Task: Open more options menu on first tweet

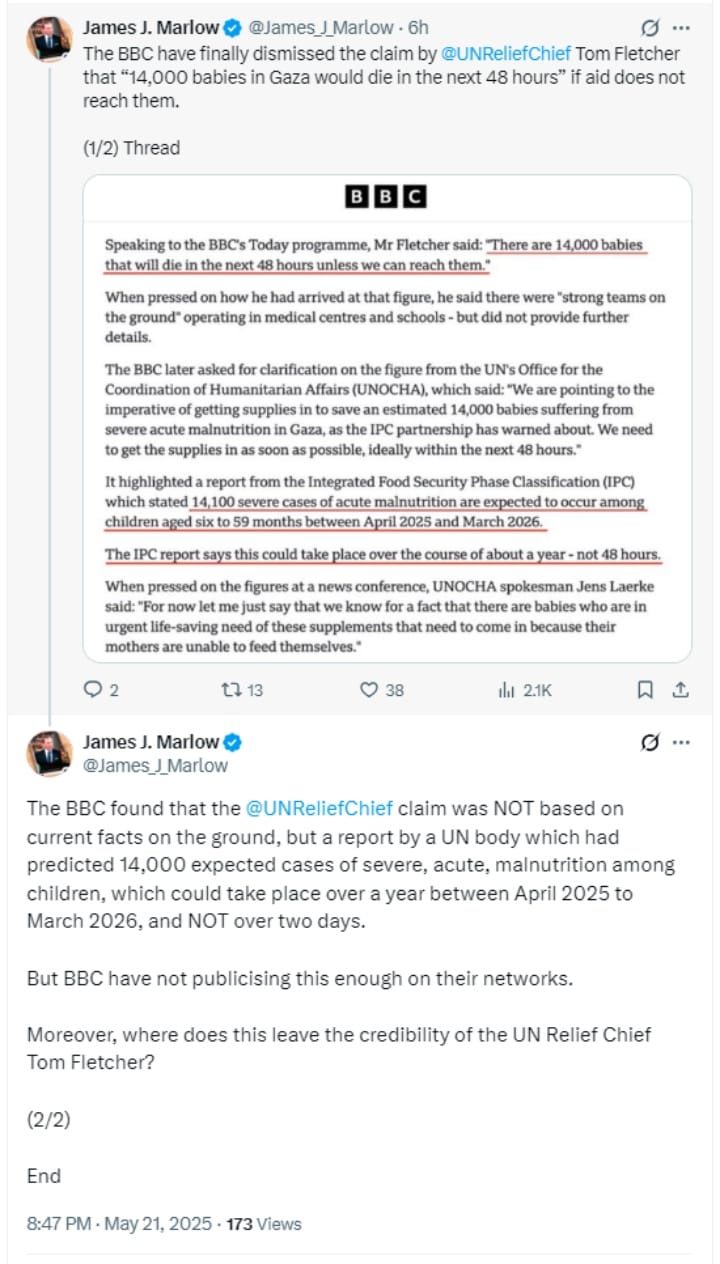Action: [x=681, y=28]
